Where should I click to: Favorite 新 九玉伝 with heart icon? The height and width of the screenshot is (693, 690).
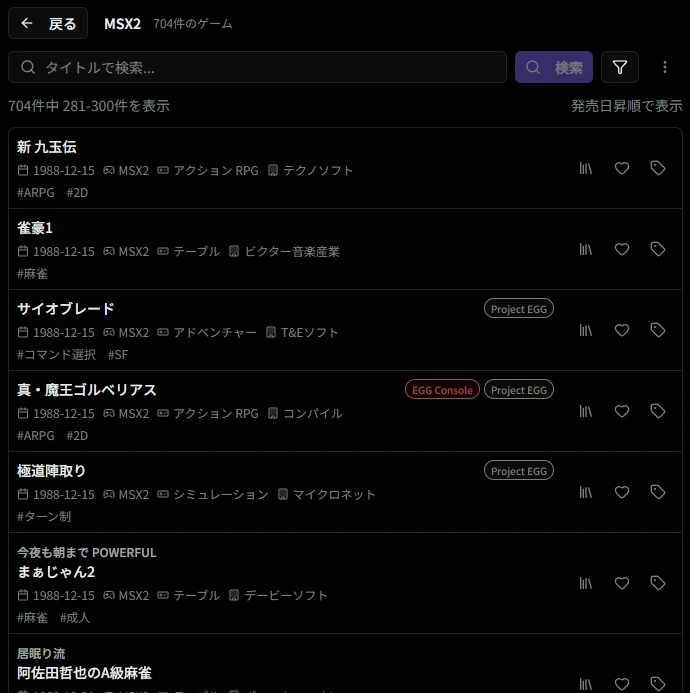[x=622, y=168]
